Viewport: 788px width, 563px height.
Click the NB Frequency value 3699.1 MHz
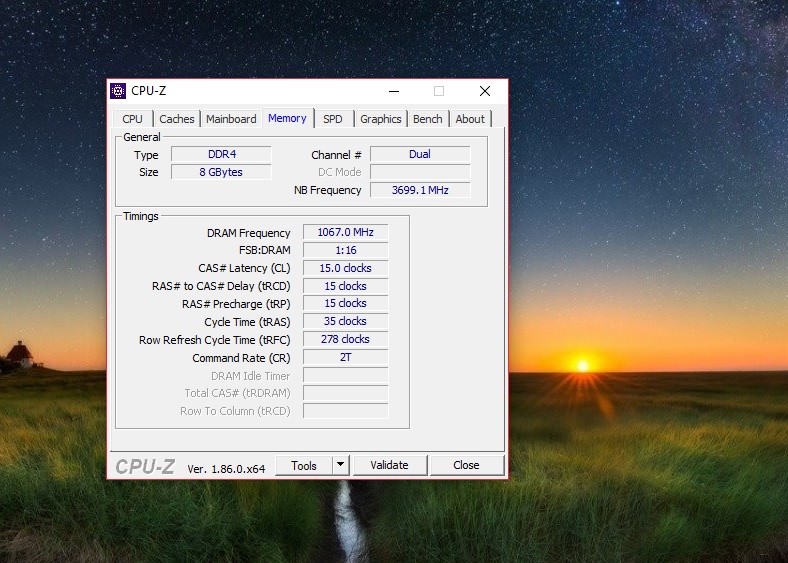[x=420, y=190]
